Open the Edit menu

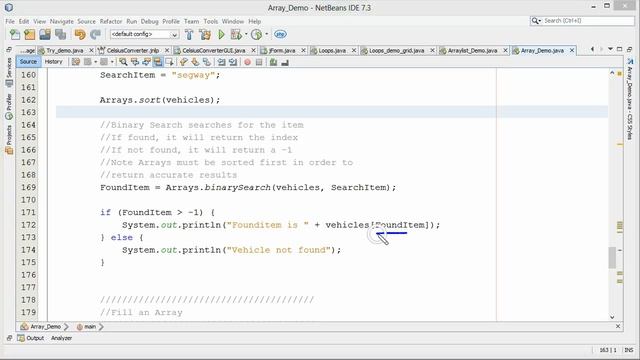click(x=24, y=21)
